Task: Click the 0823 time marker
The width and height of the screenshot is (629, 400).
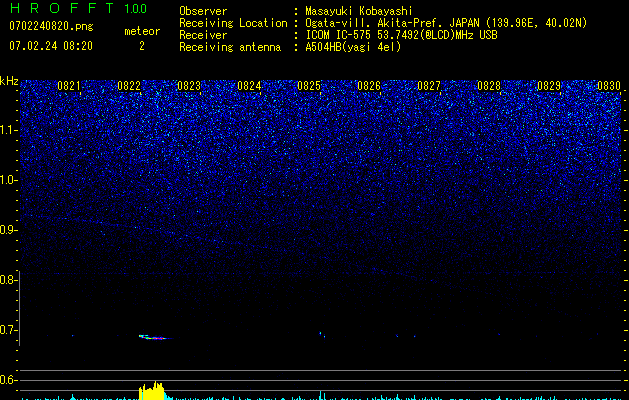Action: tap(189, 86)
